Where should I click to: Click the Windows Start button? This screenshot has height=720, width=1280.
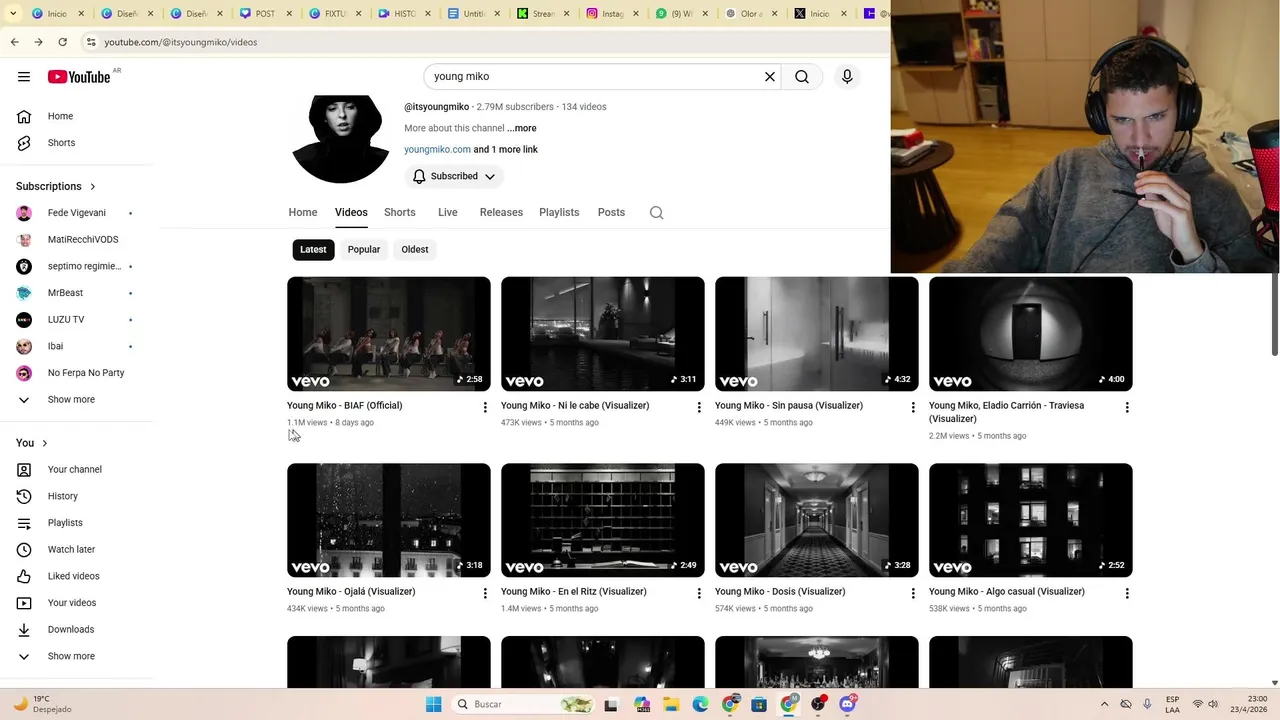433,704
